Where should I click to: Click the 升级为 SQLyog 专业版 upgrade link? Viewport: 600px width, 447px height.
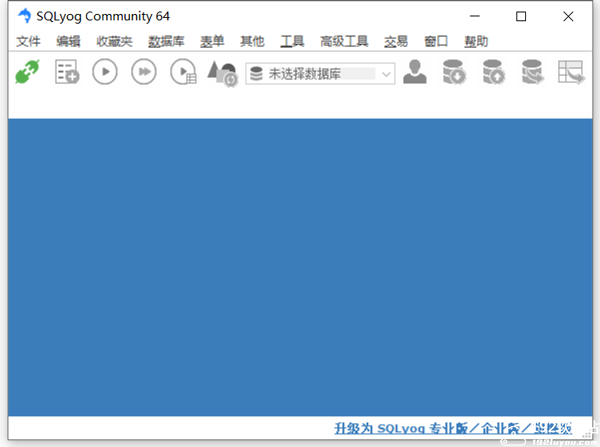click(453, 428)
